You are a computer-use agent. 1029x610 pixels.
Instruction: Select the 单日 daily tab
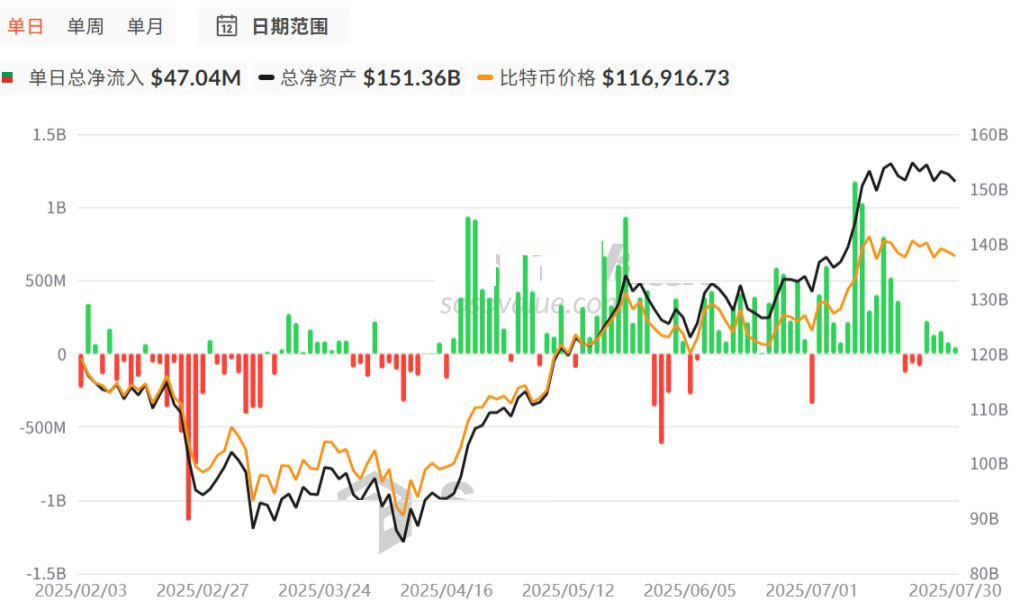point(26,26)
